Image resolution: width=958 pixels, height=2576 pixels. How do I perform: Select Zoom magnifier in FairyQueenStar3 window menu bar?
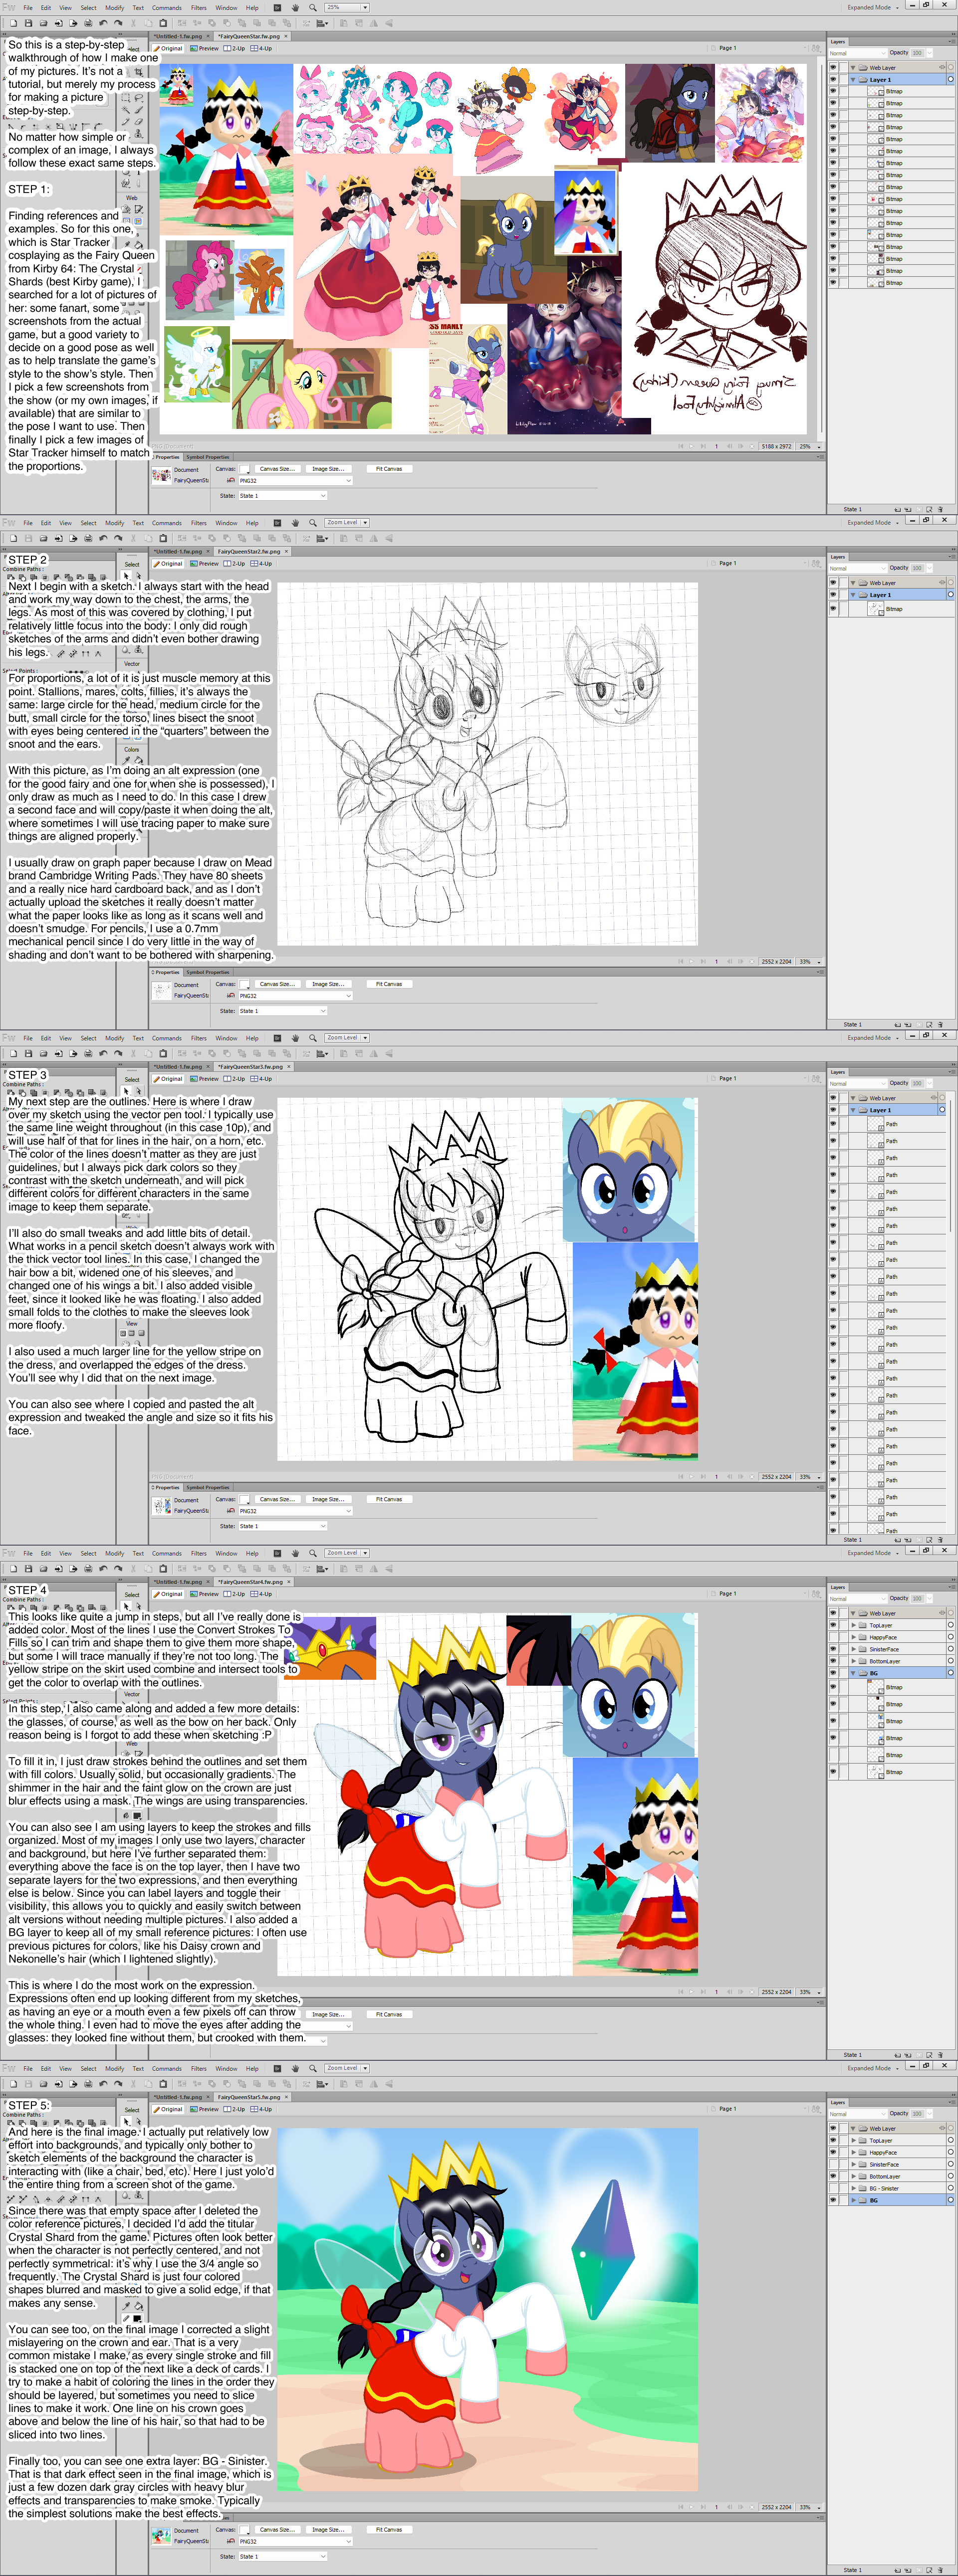(x=313, y=1038)
